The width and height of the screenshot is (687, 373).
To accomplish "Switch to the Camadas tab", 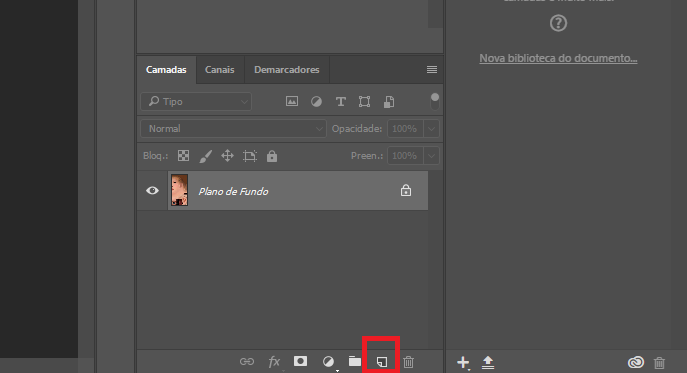I will pyautogui.click(x=166, y=70).
